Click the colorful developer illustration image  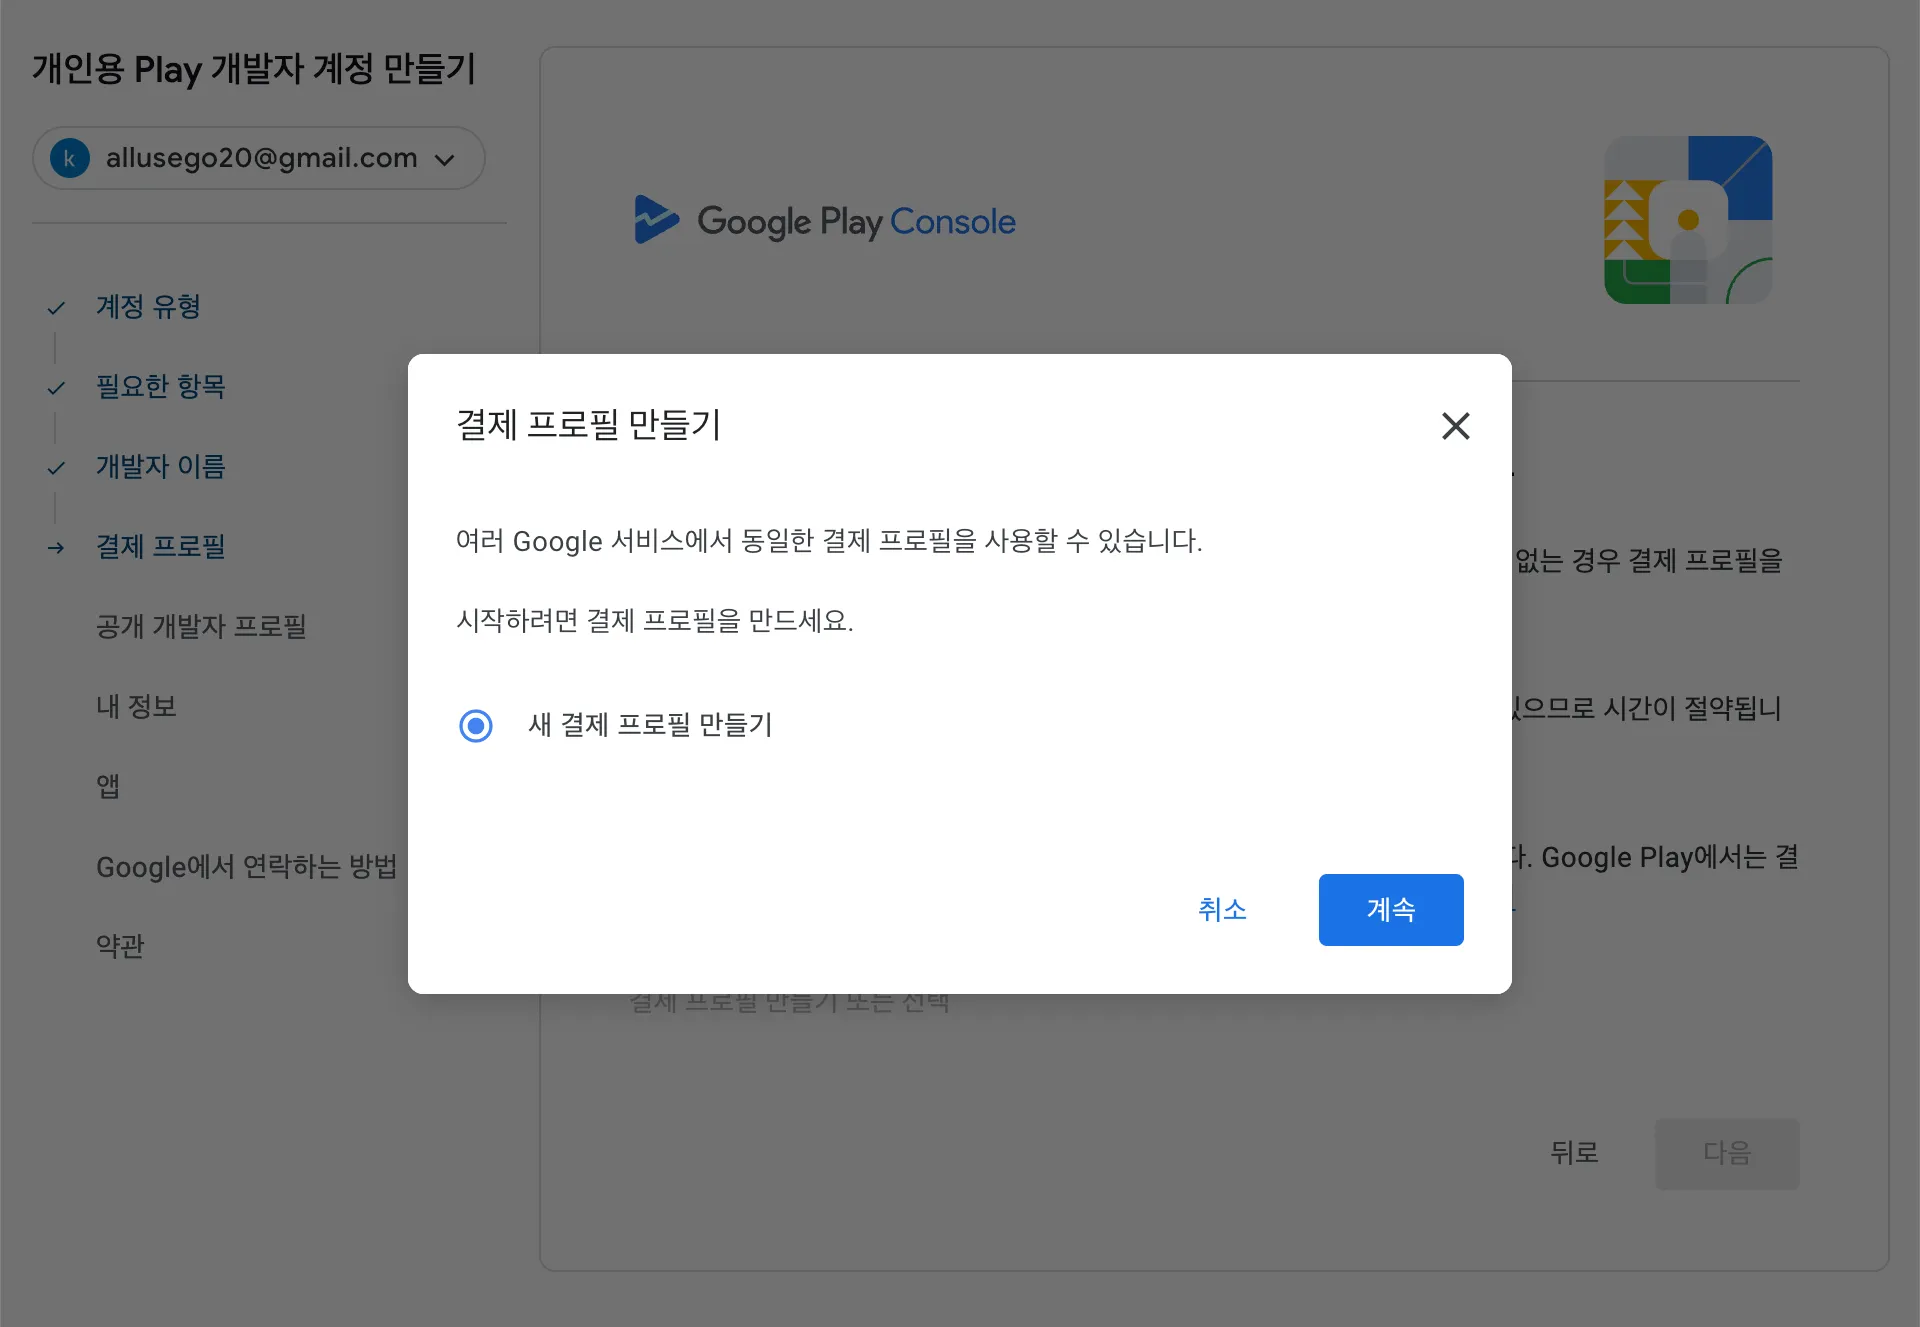coord(1688,220)
